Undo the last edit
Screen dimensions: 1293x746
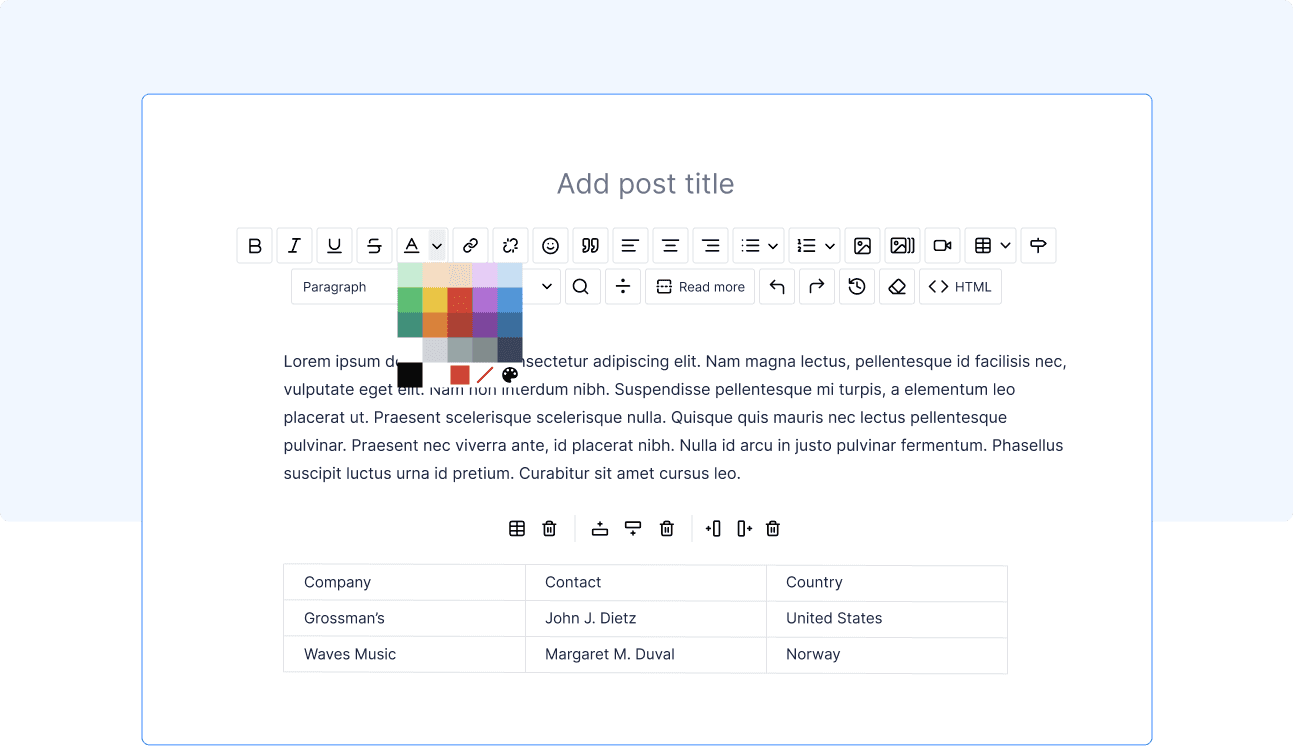777,286
